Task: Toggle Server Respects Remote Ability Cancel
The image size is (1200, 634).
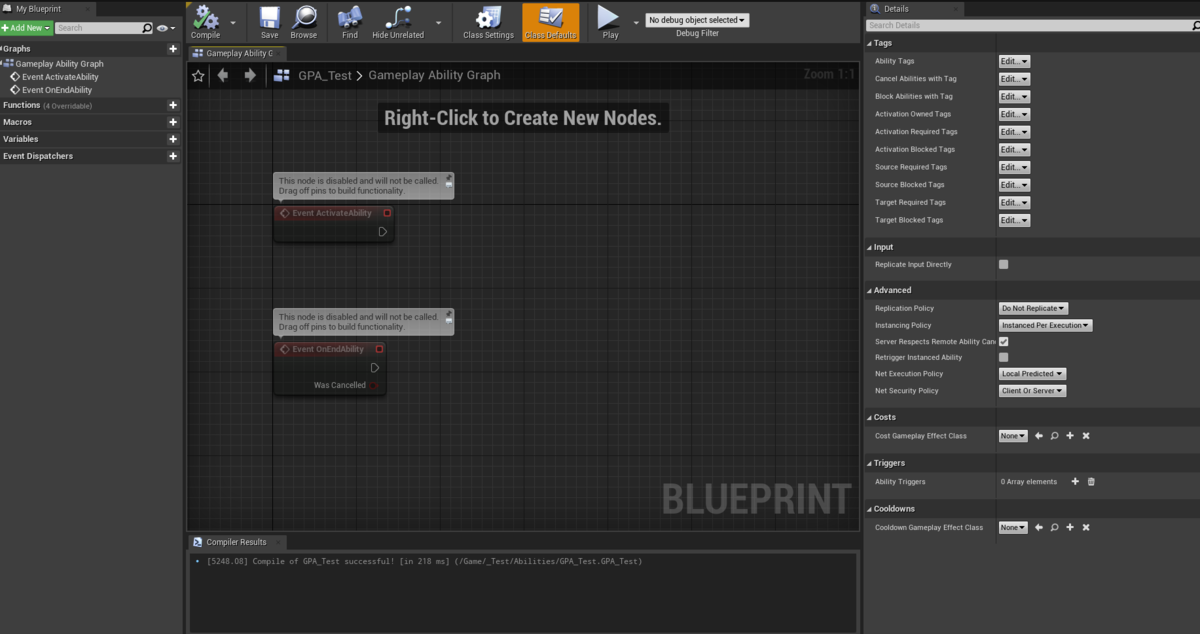Action: pos(1004,342)
